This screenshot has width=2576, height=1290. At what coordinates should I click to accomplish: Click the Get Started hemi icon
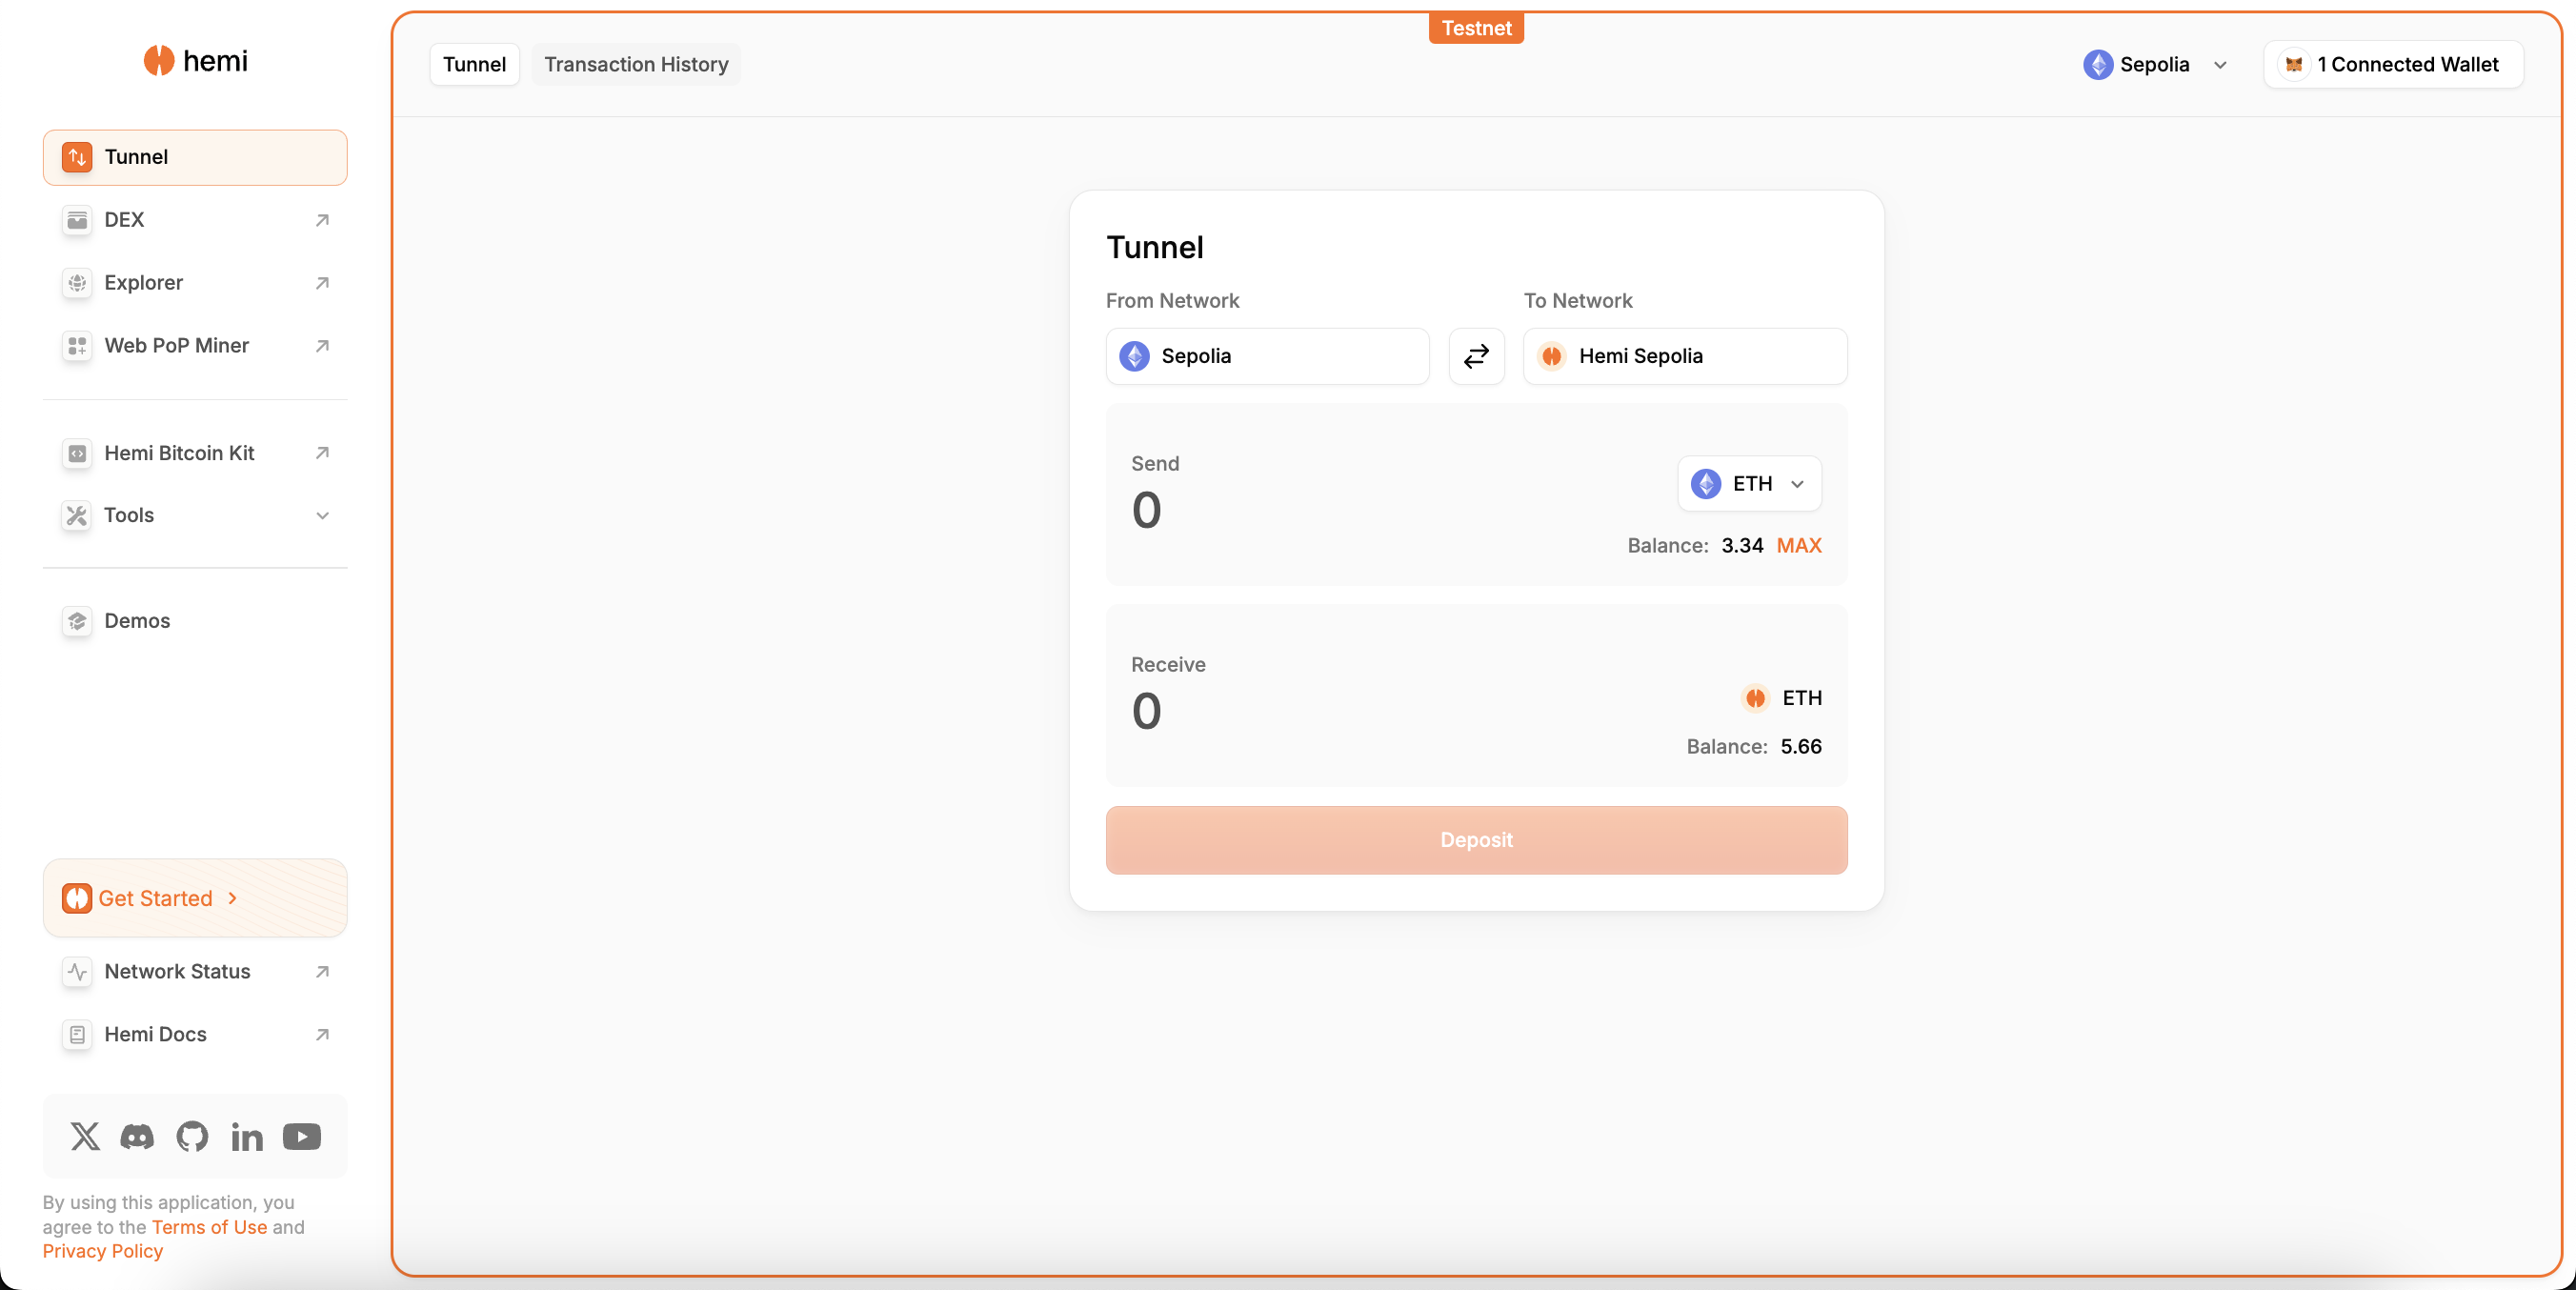tap(77, 898)
